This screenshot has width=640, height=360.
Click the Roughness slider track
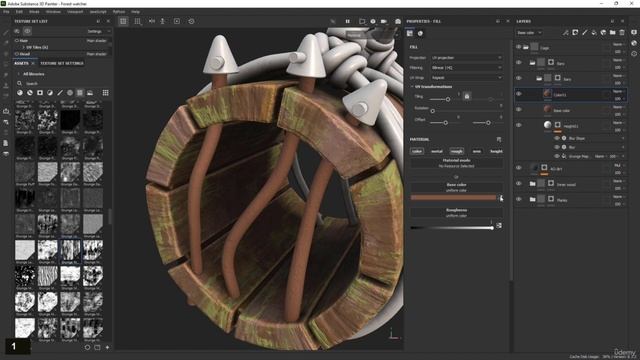[x=451, y=228]
